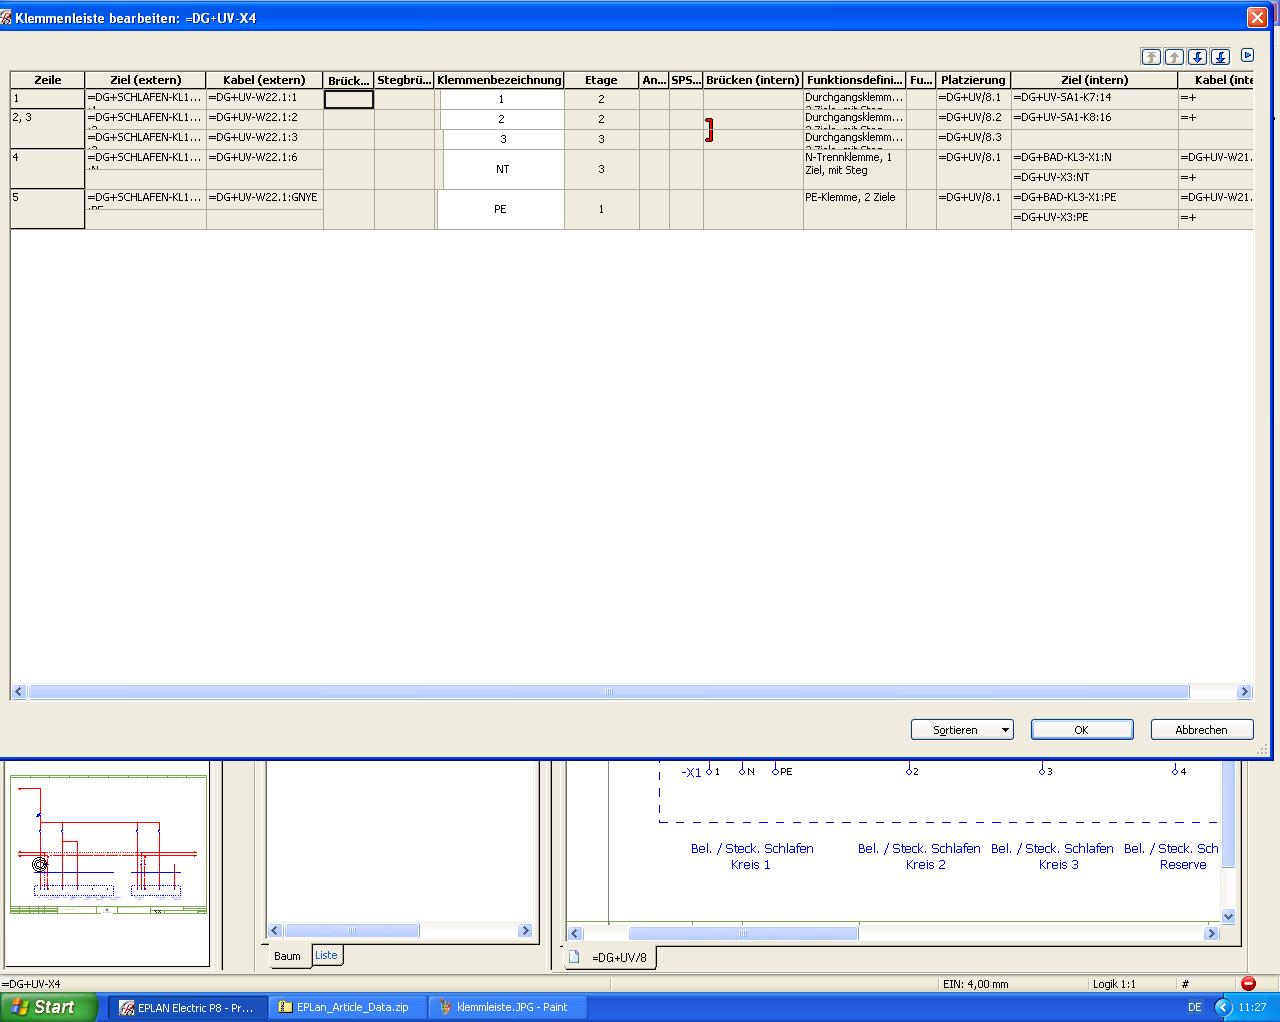Viewport: 1280px width, 1022px height.
Task: Open EPLan_Article_Data.zip taskbar item
Action: 346,1007
